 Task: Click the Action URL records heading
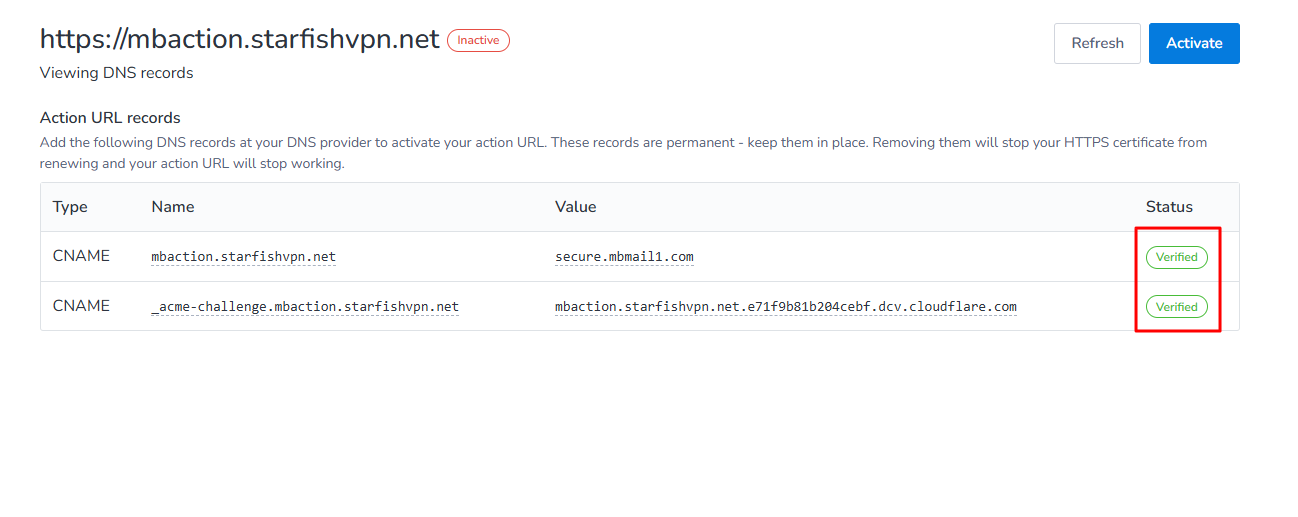pyautogui.click(x=110, y=118)
